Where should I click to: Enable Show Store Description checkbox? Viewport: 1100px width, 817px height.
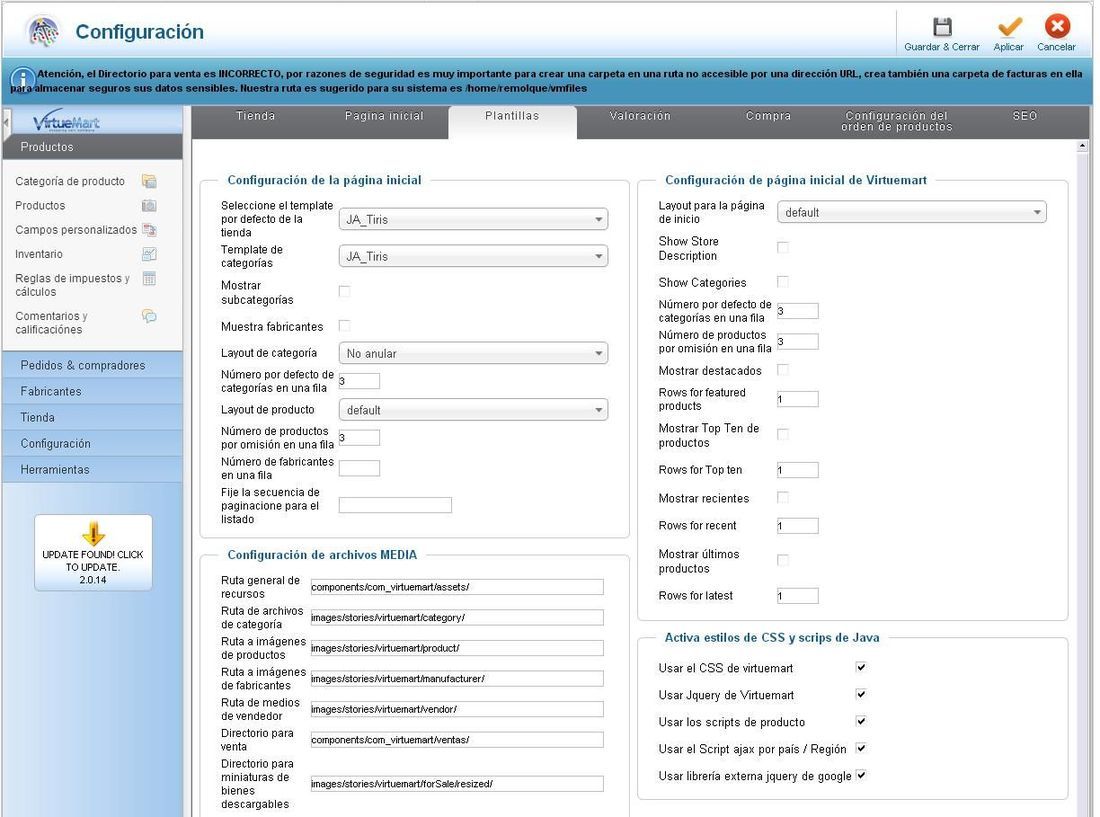(x=783, y=248)
